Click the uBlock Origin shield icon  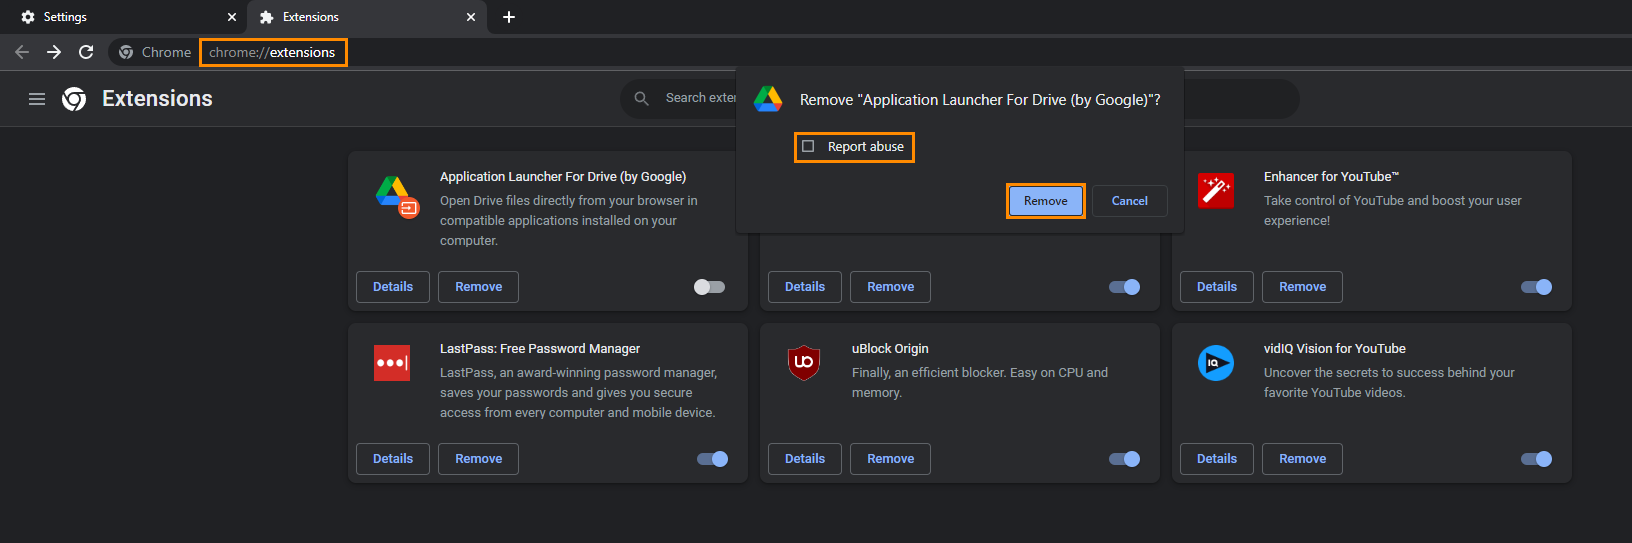click(x=804, y=363)
